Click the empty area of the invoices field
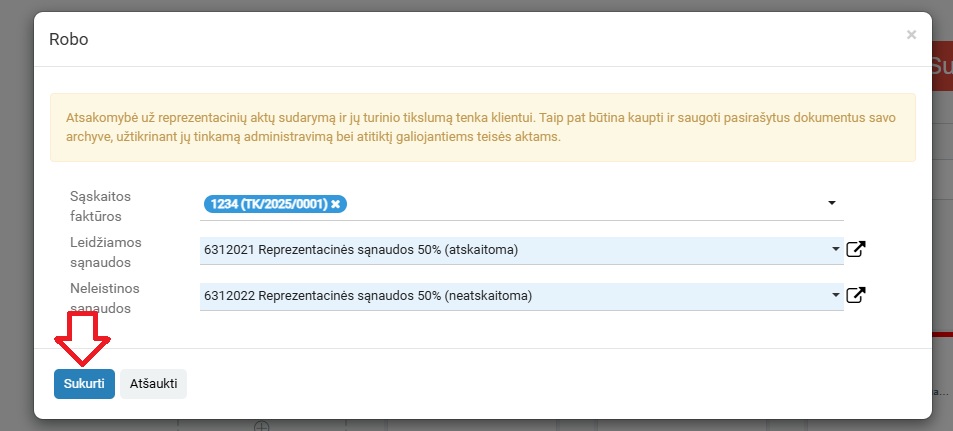Screen dimensions: 953x431 click(583, 204)
